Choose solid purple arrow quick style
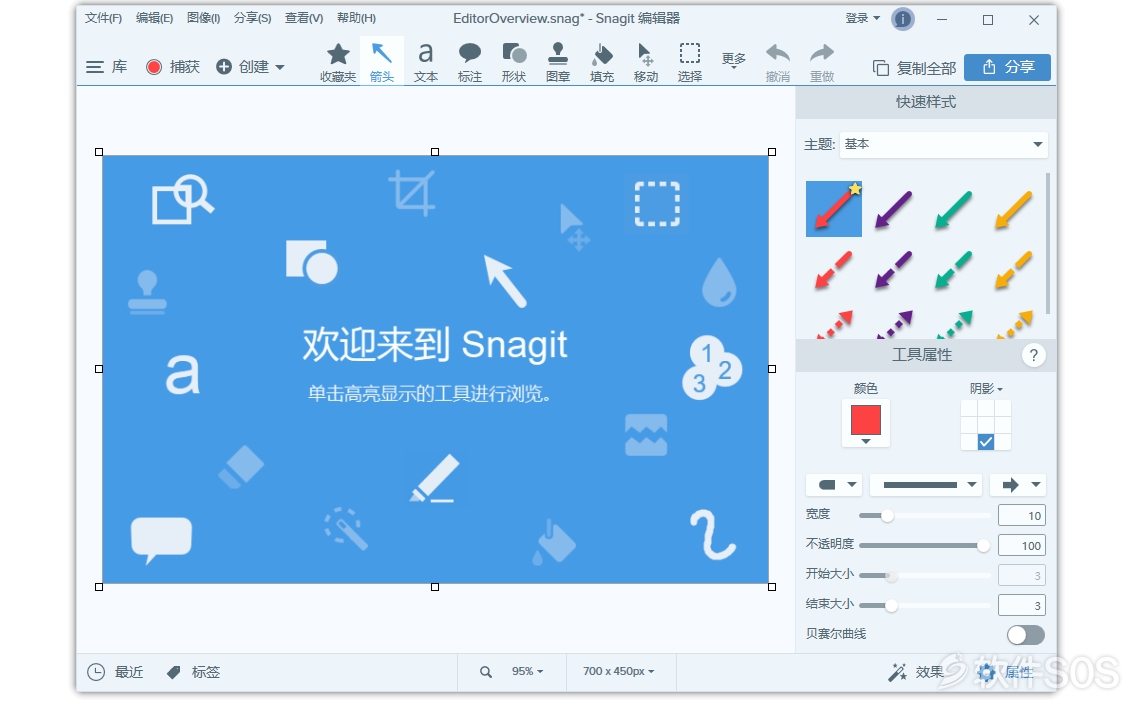This screenshot has height=702, width=1136. [x=893, y=209]
